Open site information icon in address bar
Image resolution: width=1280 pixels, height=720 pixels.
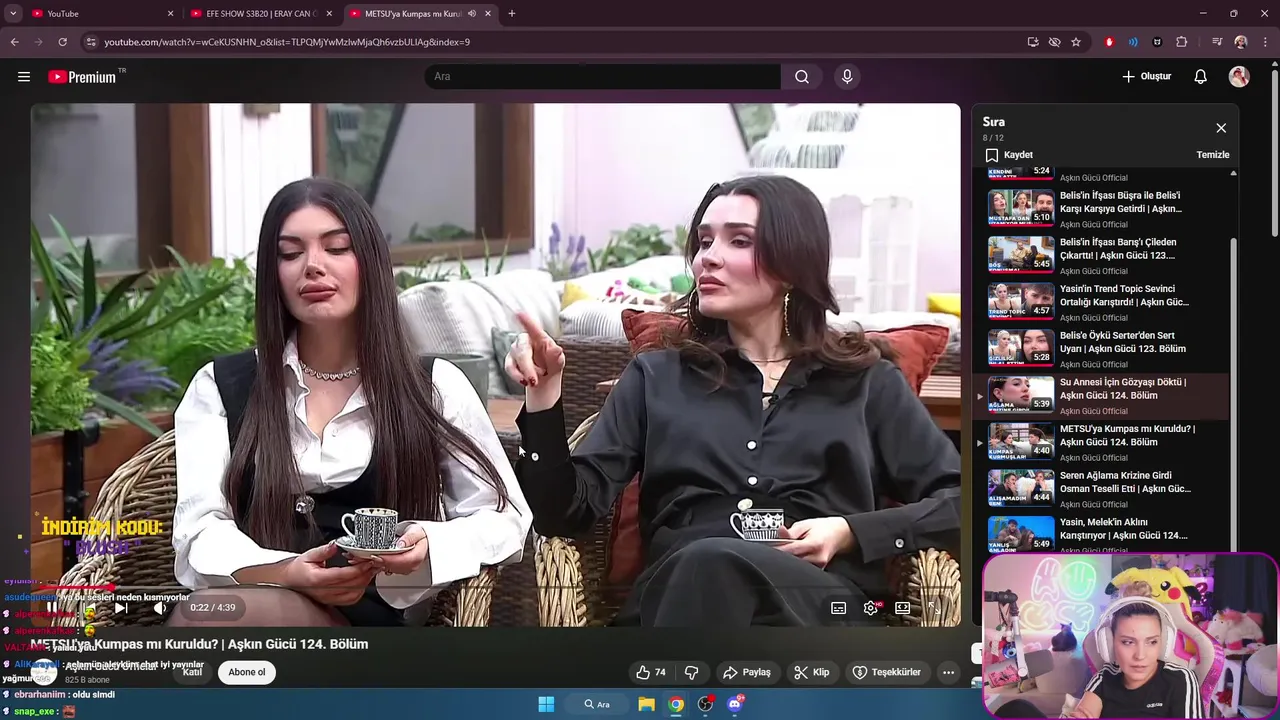(90, 42)
